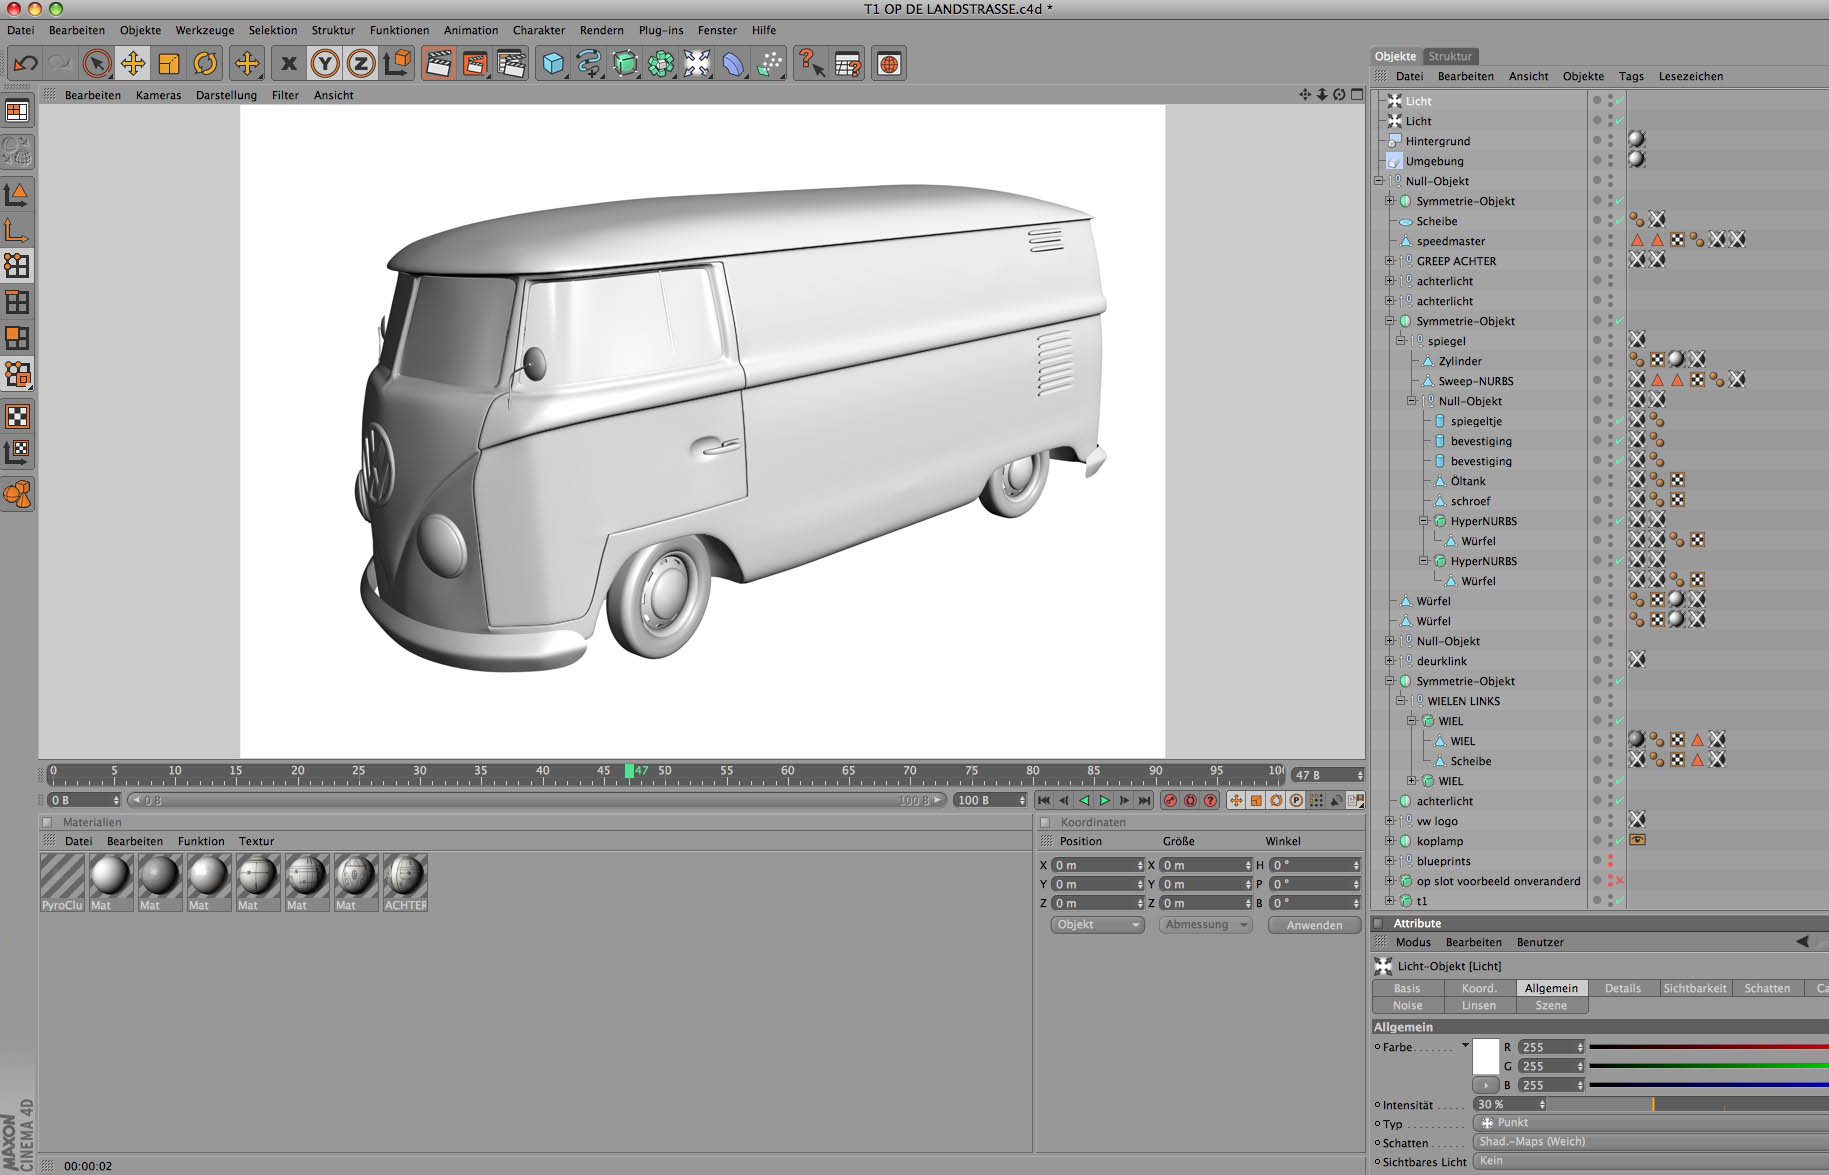Toggle the X axis lock

(289, 64)
